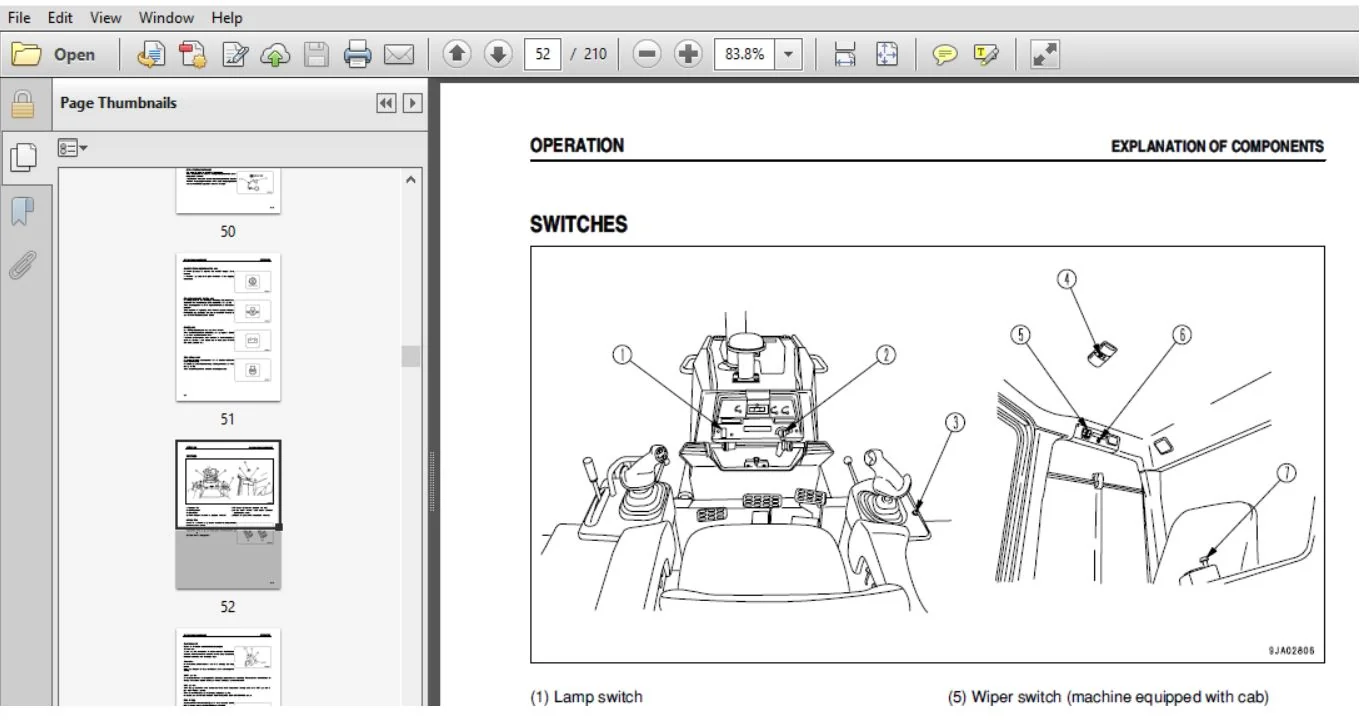1366x723 pixels.
Task: Open the Window menu
Action: [166, 18]
